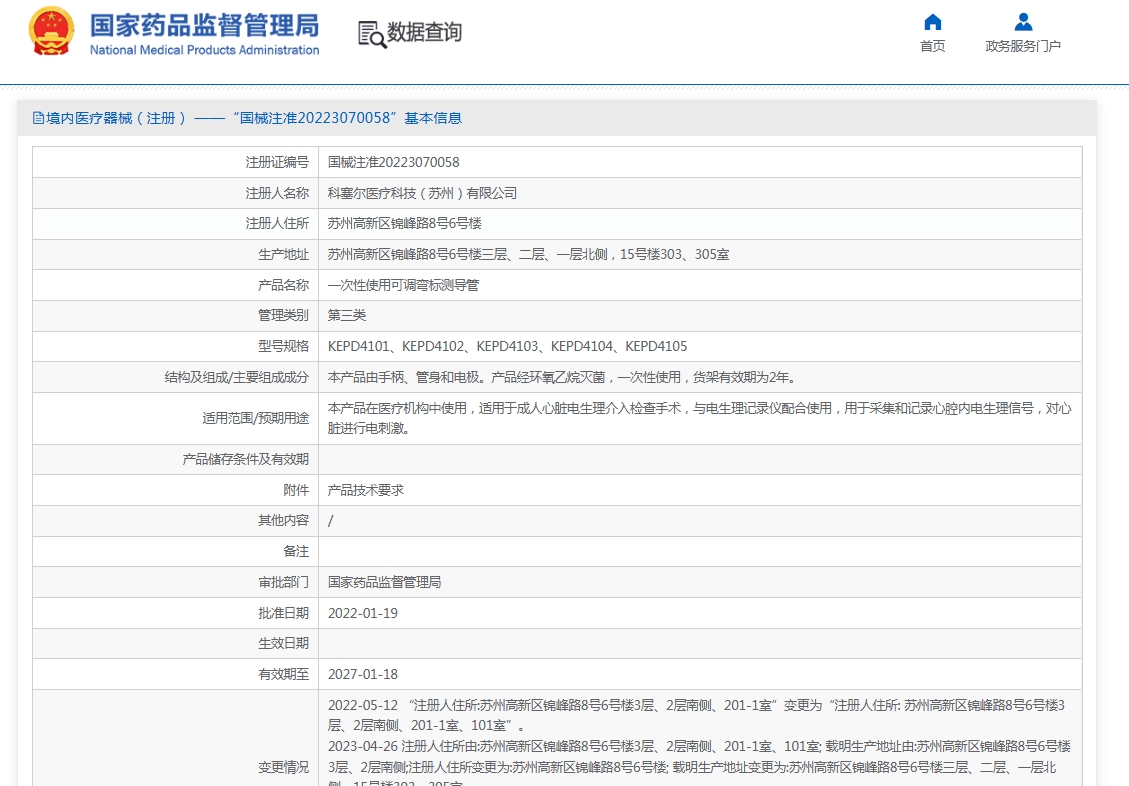Click the 附件 row label
The width and height of the screenshot is (1129, 786).
click(296, 490)
